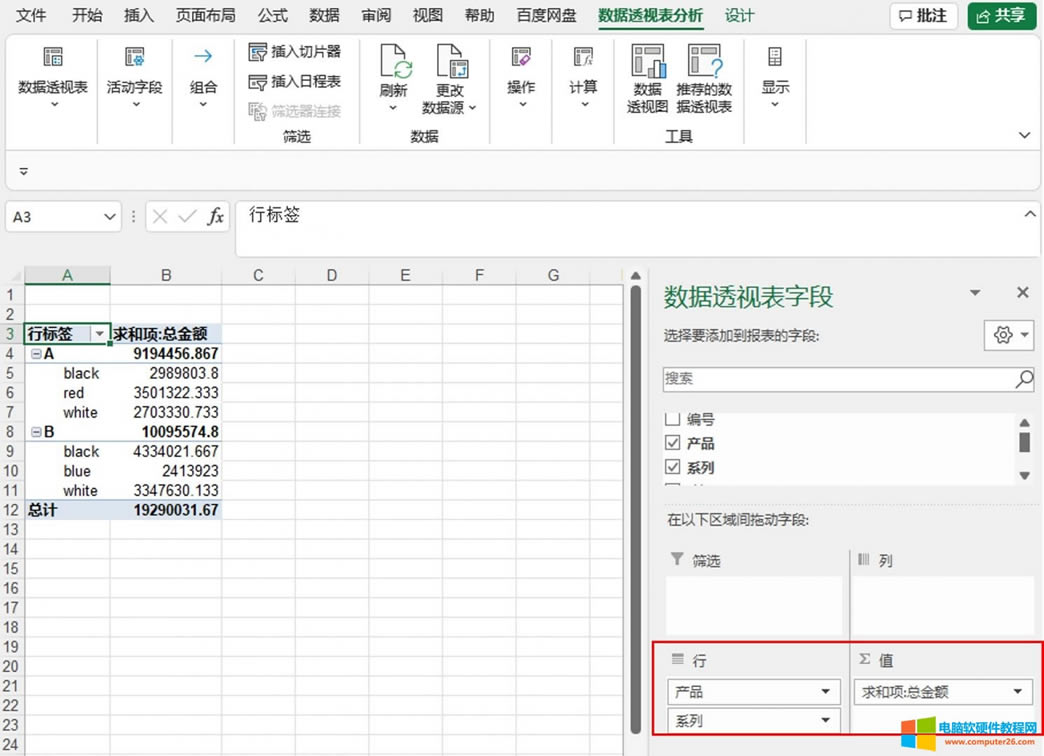This screenshot has width=1044, height=756.
Task: Open 求和项:总金额 value field dropdown
Action: 1018,691
